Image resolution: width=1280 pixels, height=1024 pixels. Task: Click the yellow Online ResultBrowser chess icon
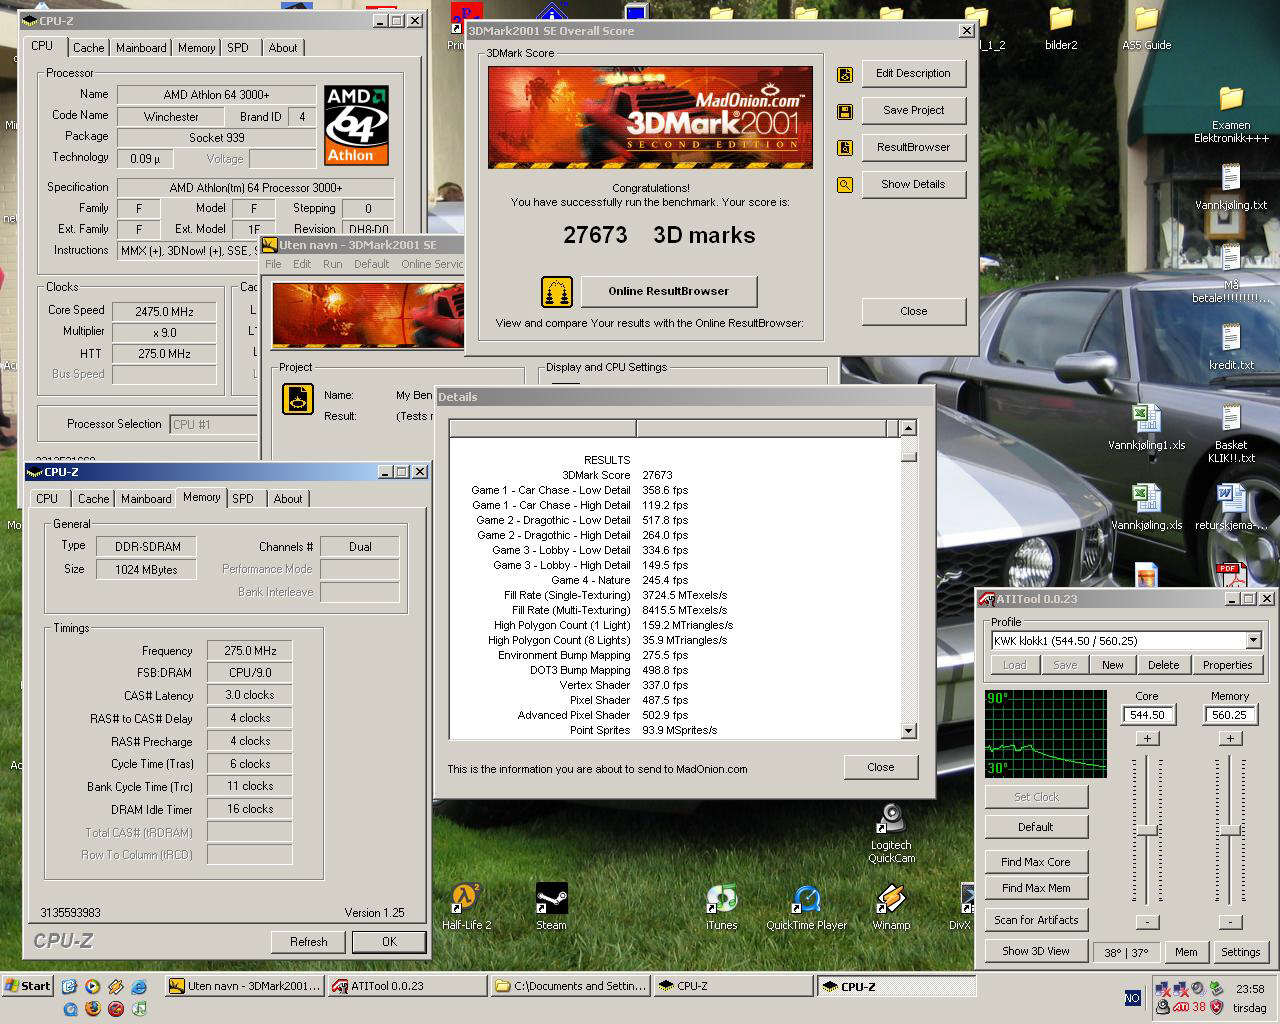point(557,292)
